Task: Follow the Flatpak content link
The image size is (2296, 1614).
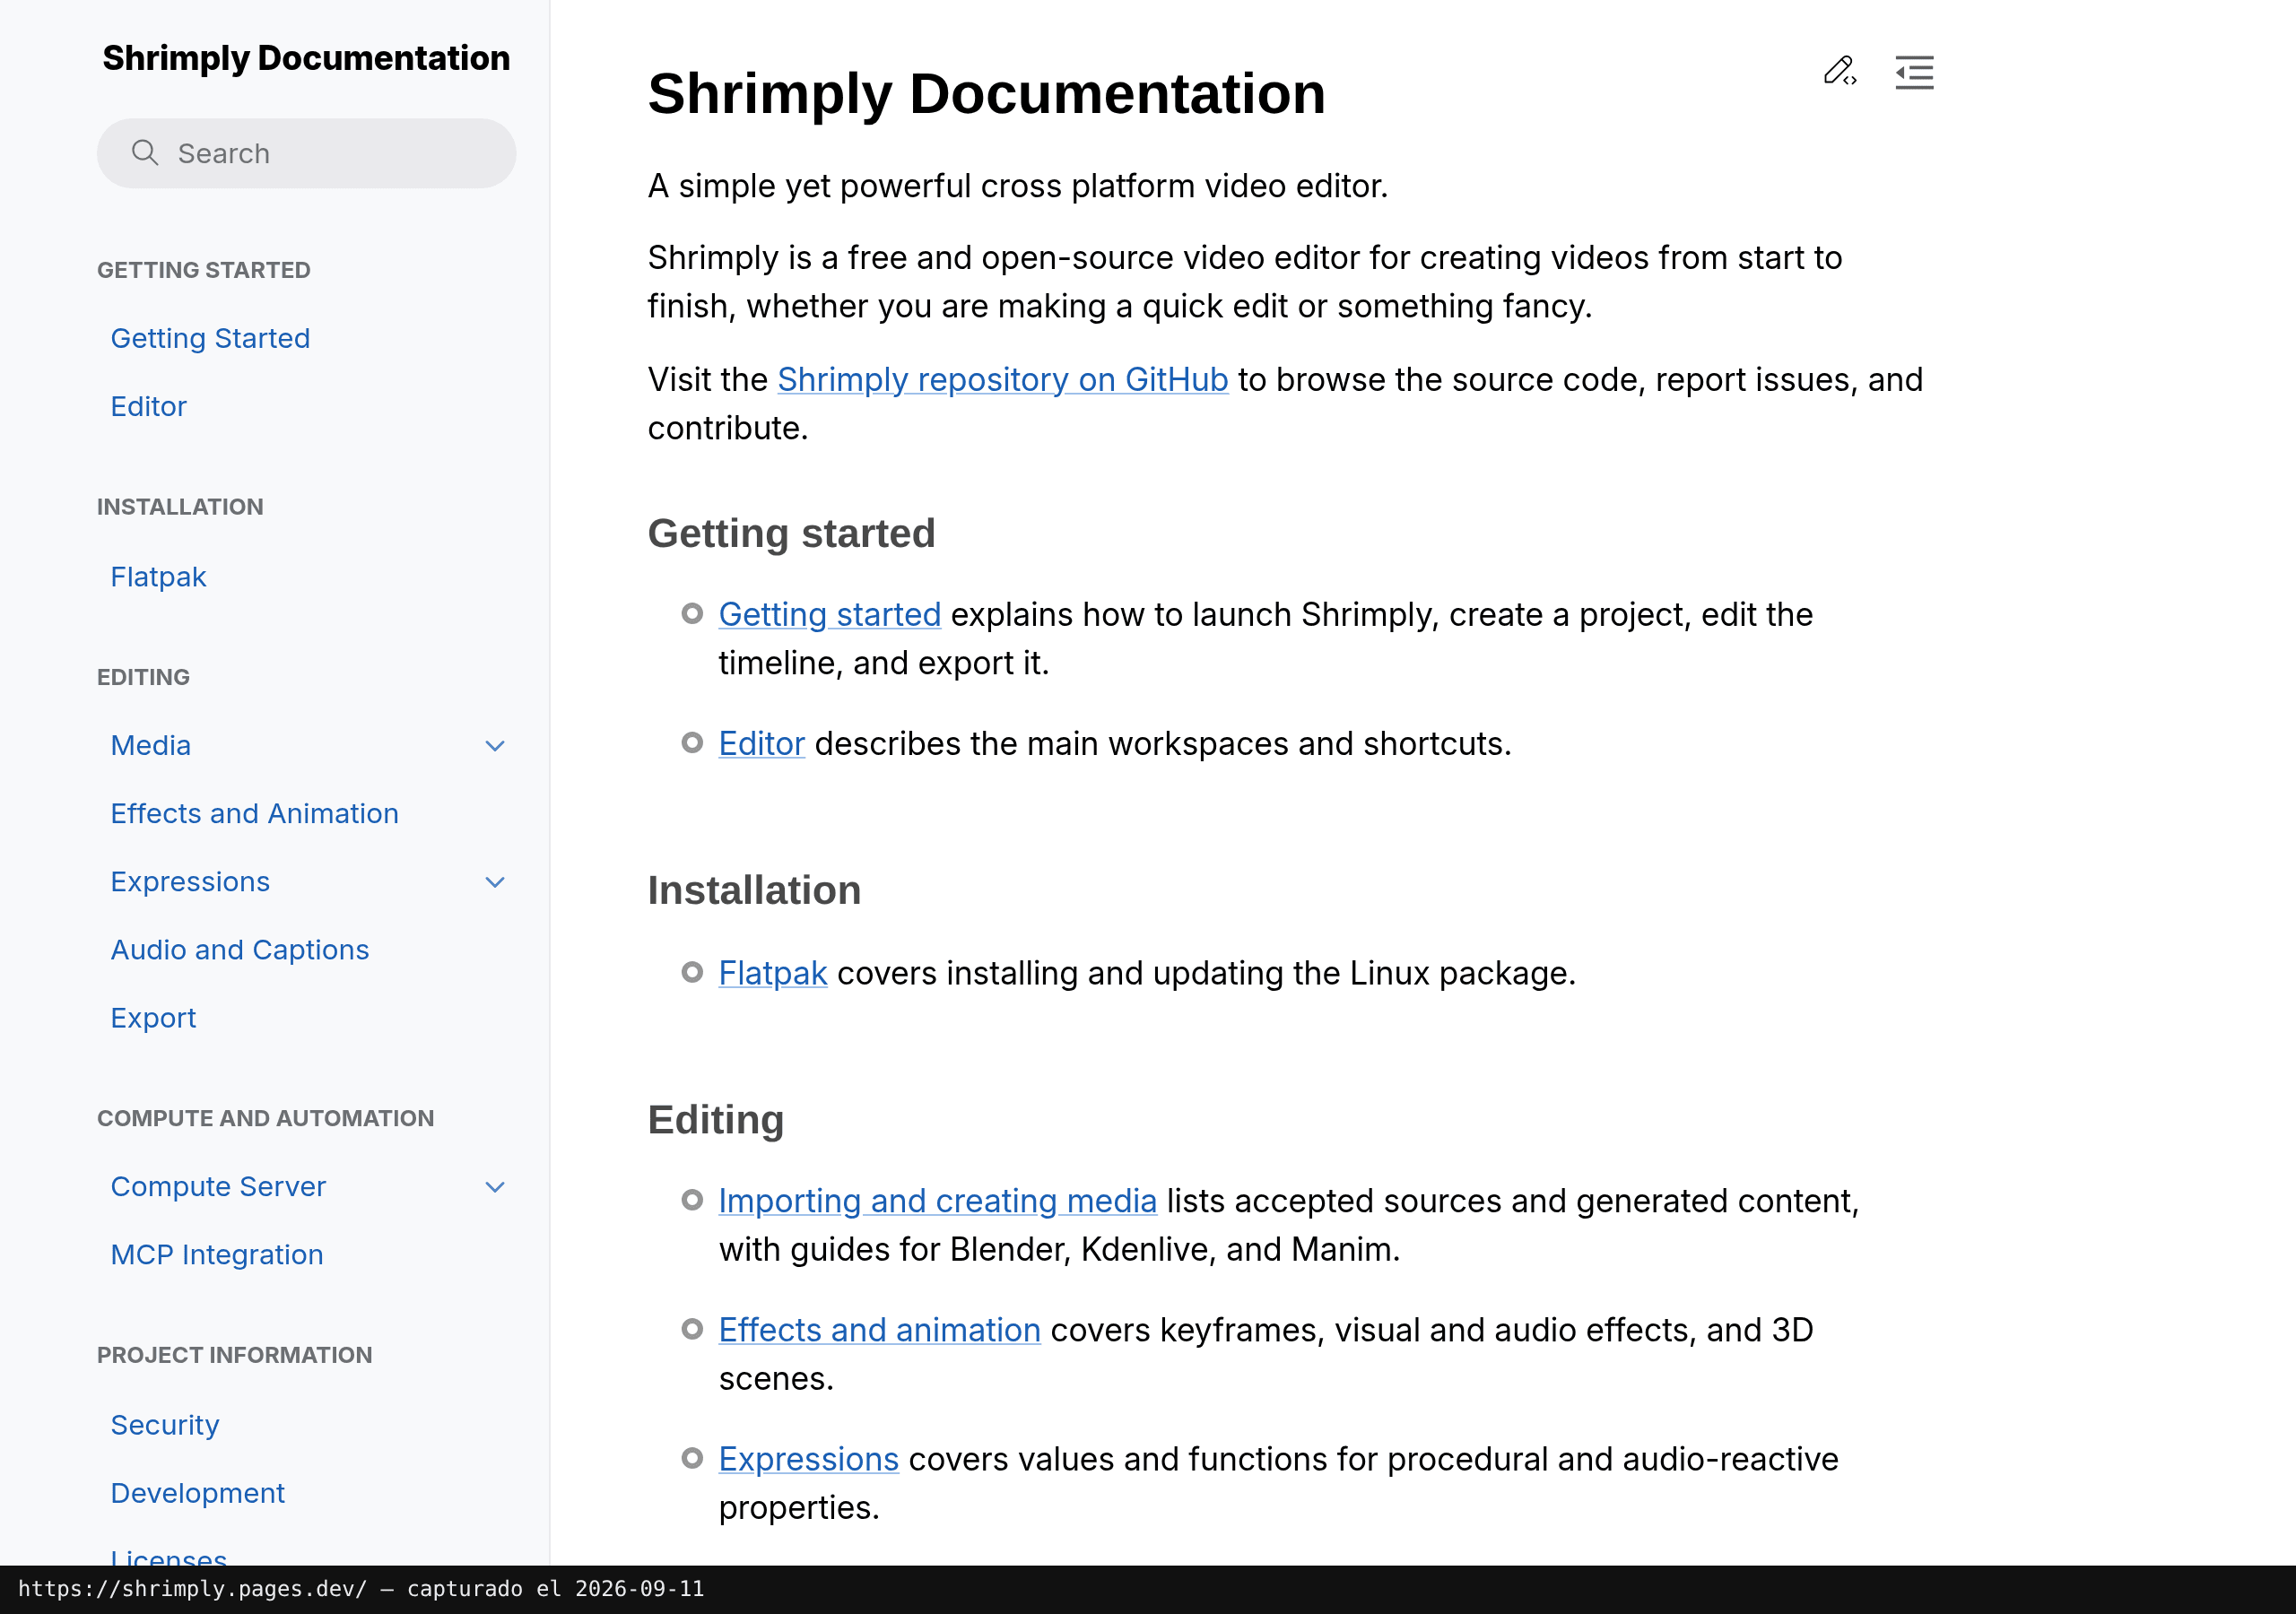Action: click(x=772, y=973)
